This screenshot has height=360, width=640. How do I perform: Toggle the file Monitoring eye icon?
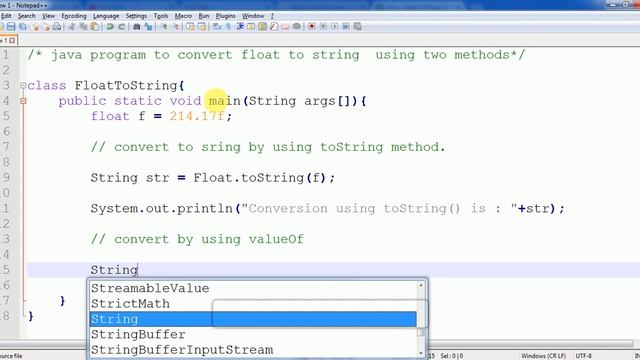click(296, 27)
